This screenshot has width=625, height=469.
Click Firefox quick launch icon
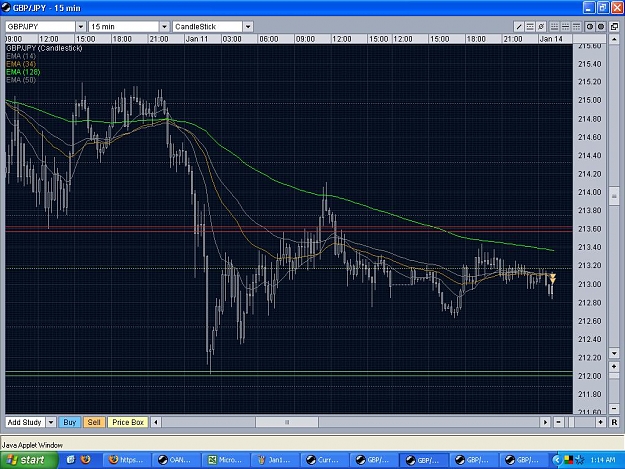(x=85, y=460)
